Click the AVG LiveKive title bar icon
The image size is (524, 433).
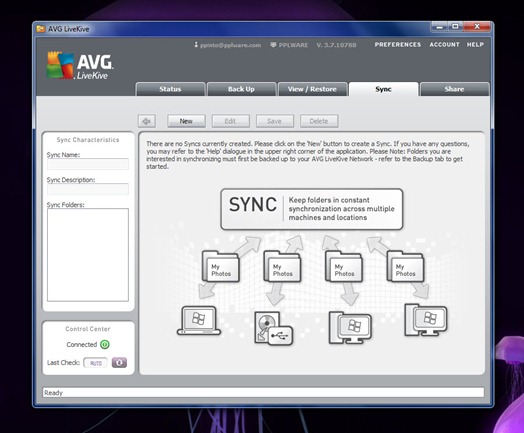point(41,29)
